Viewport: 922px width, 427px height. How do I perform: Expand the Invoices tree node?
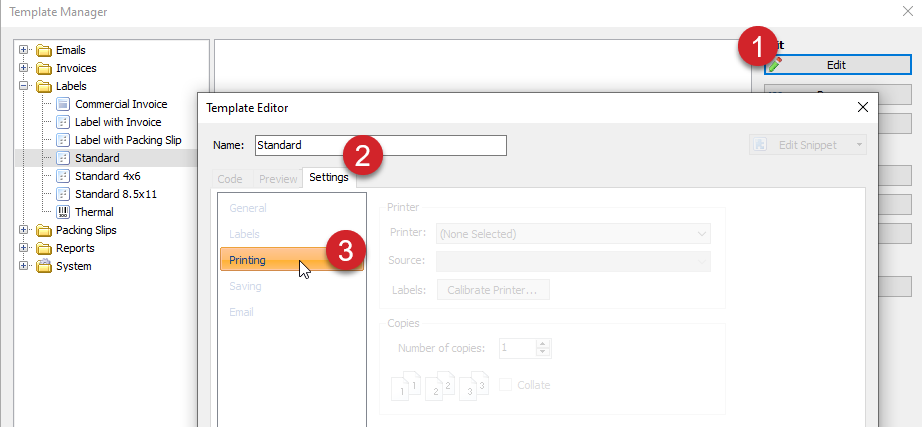(x=24, y=68)
